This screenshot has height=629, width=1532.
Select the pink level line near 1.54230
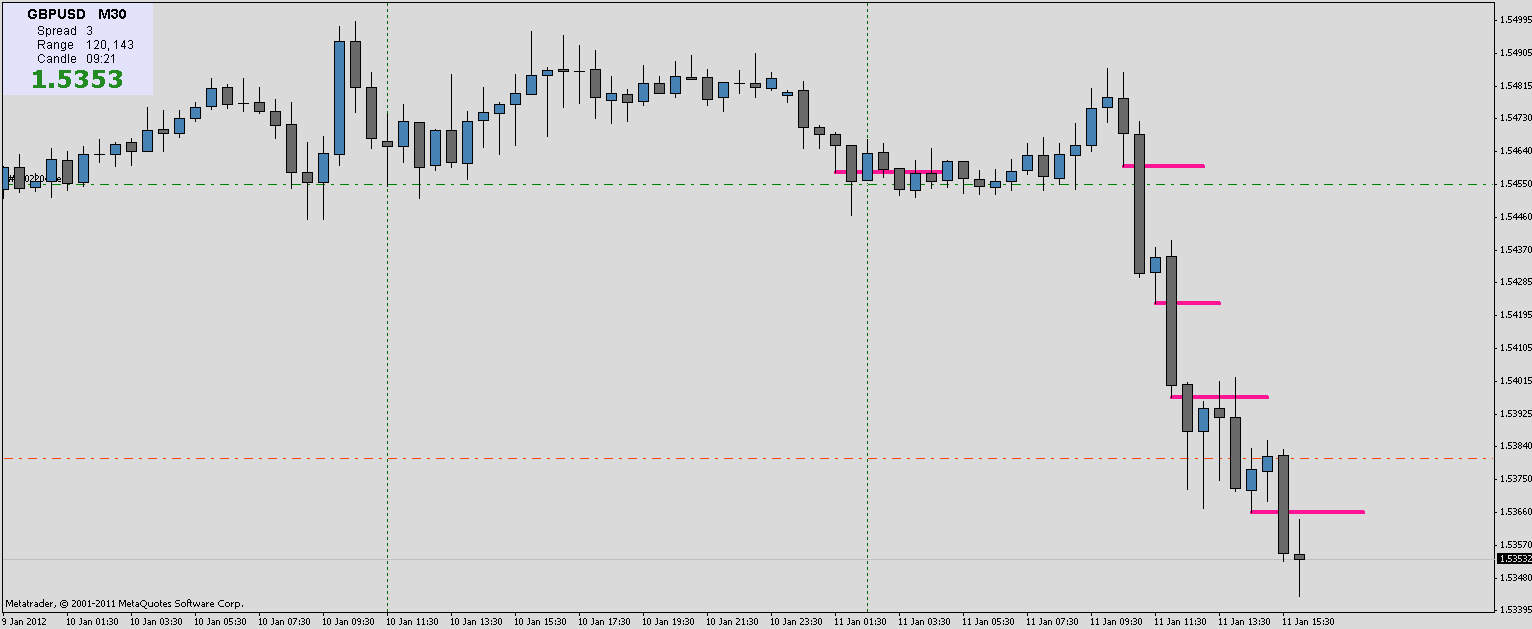point(1188,302)
